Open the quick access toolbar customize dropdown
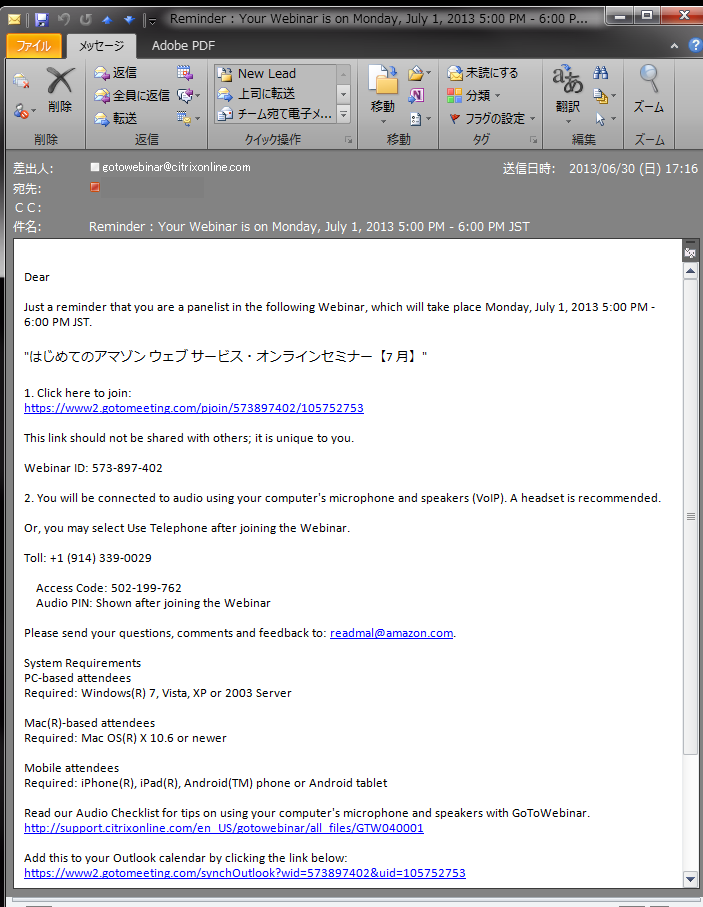The image size is (703, 907). coord(152,21)
